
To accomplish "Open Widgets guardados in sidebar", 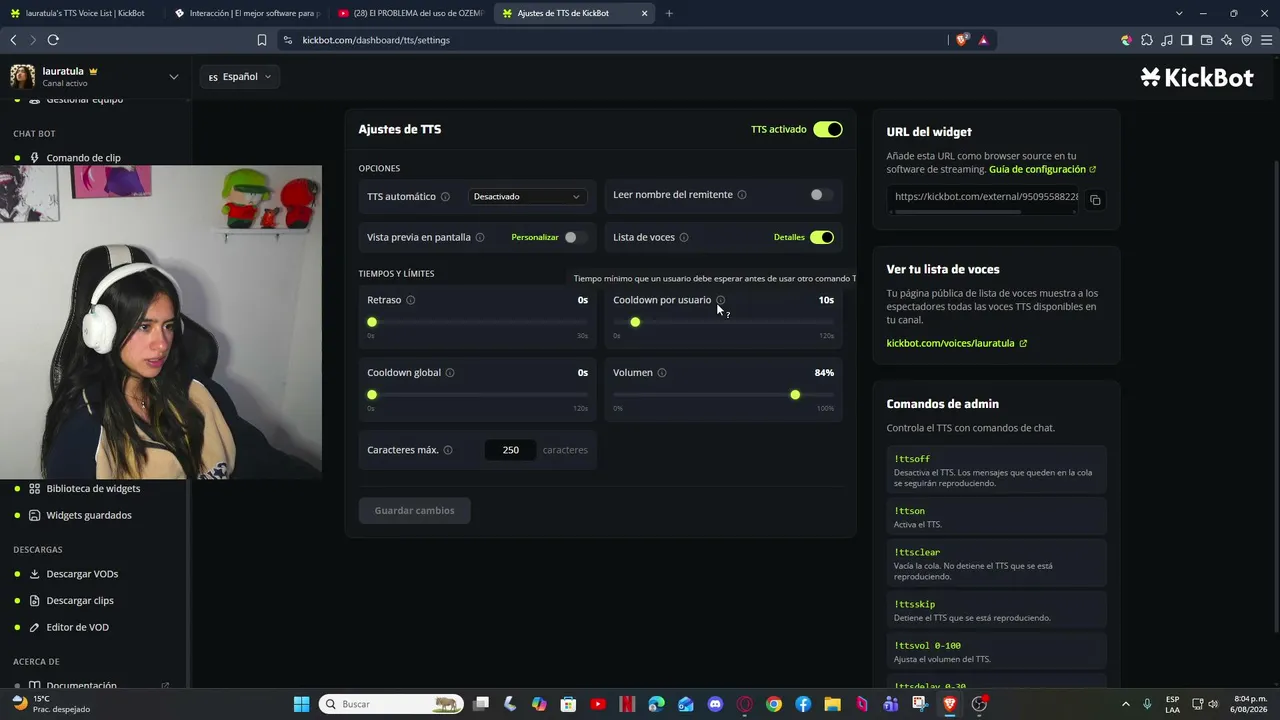I will pyautogui.click(x=89, y=515).
